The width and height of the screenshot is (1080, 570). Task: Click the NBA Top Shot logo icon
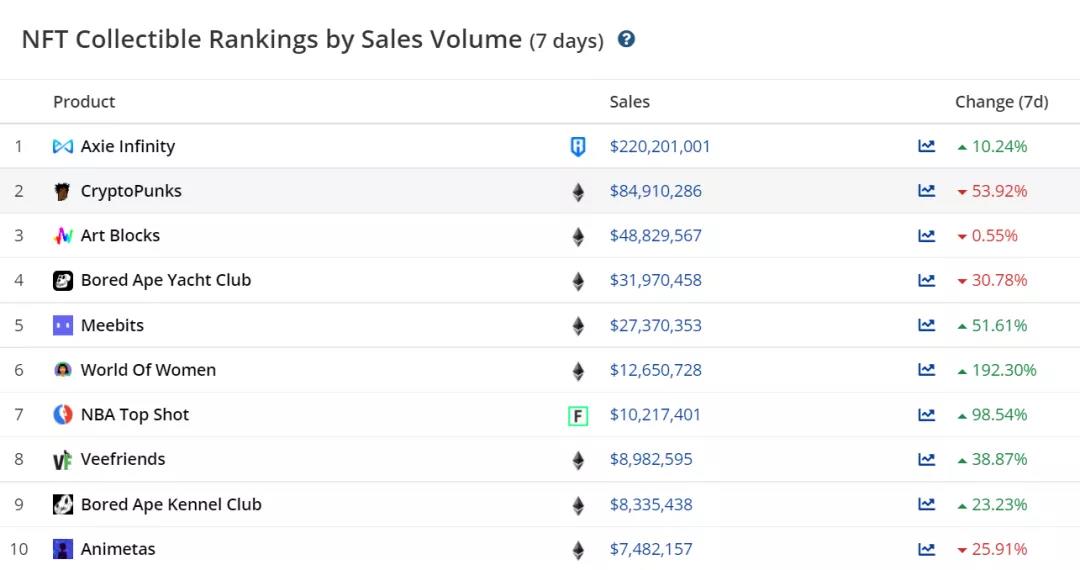click(63, 414)
